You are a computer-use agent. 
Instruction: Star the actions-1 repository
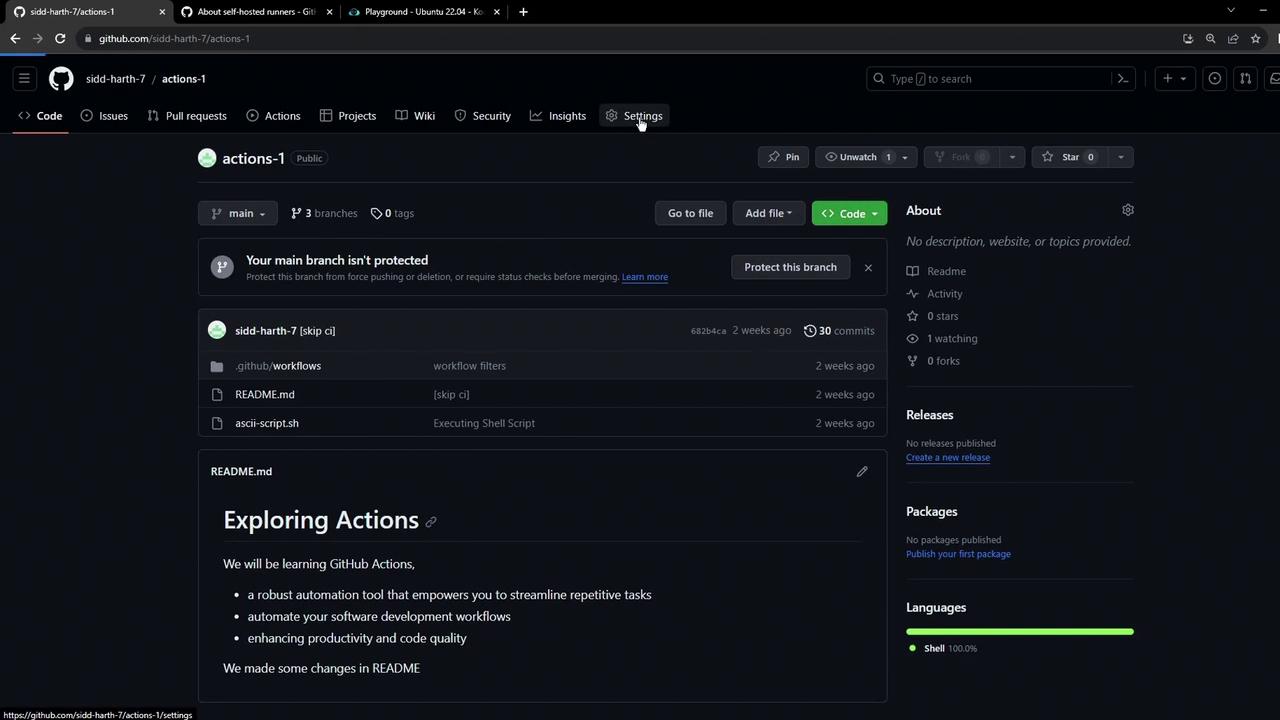tap(1069, 157)
